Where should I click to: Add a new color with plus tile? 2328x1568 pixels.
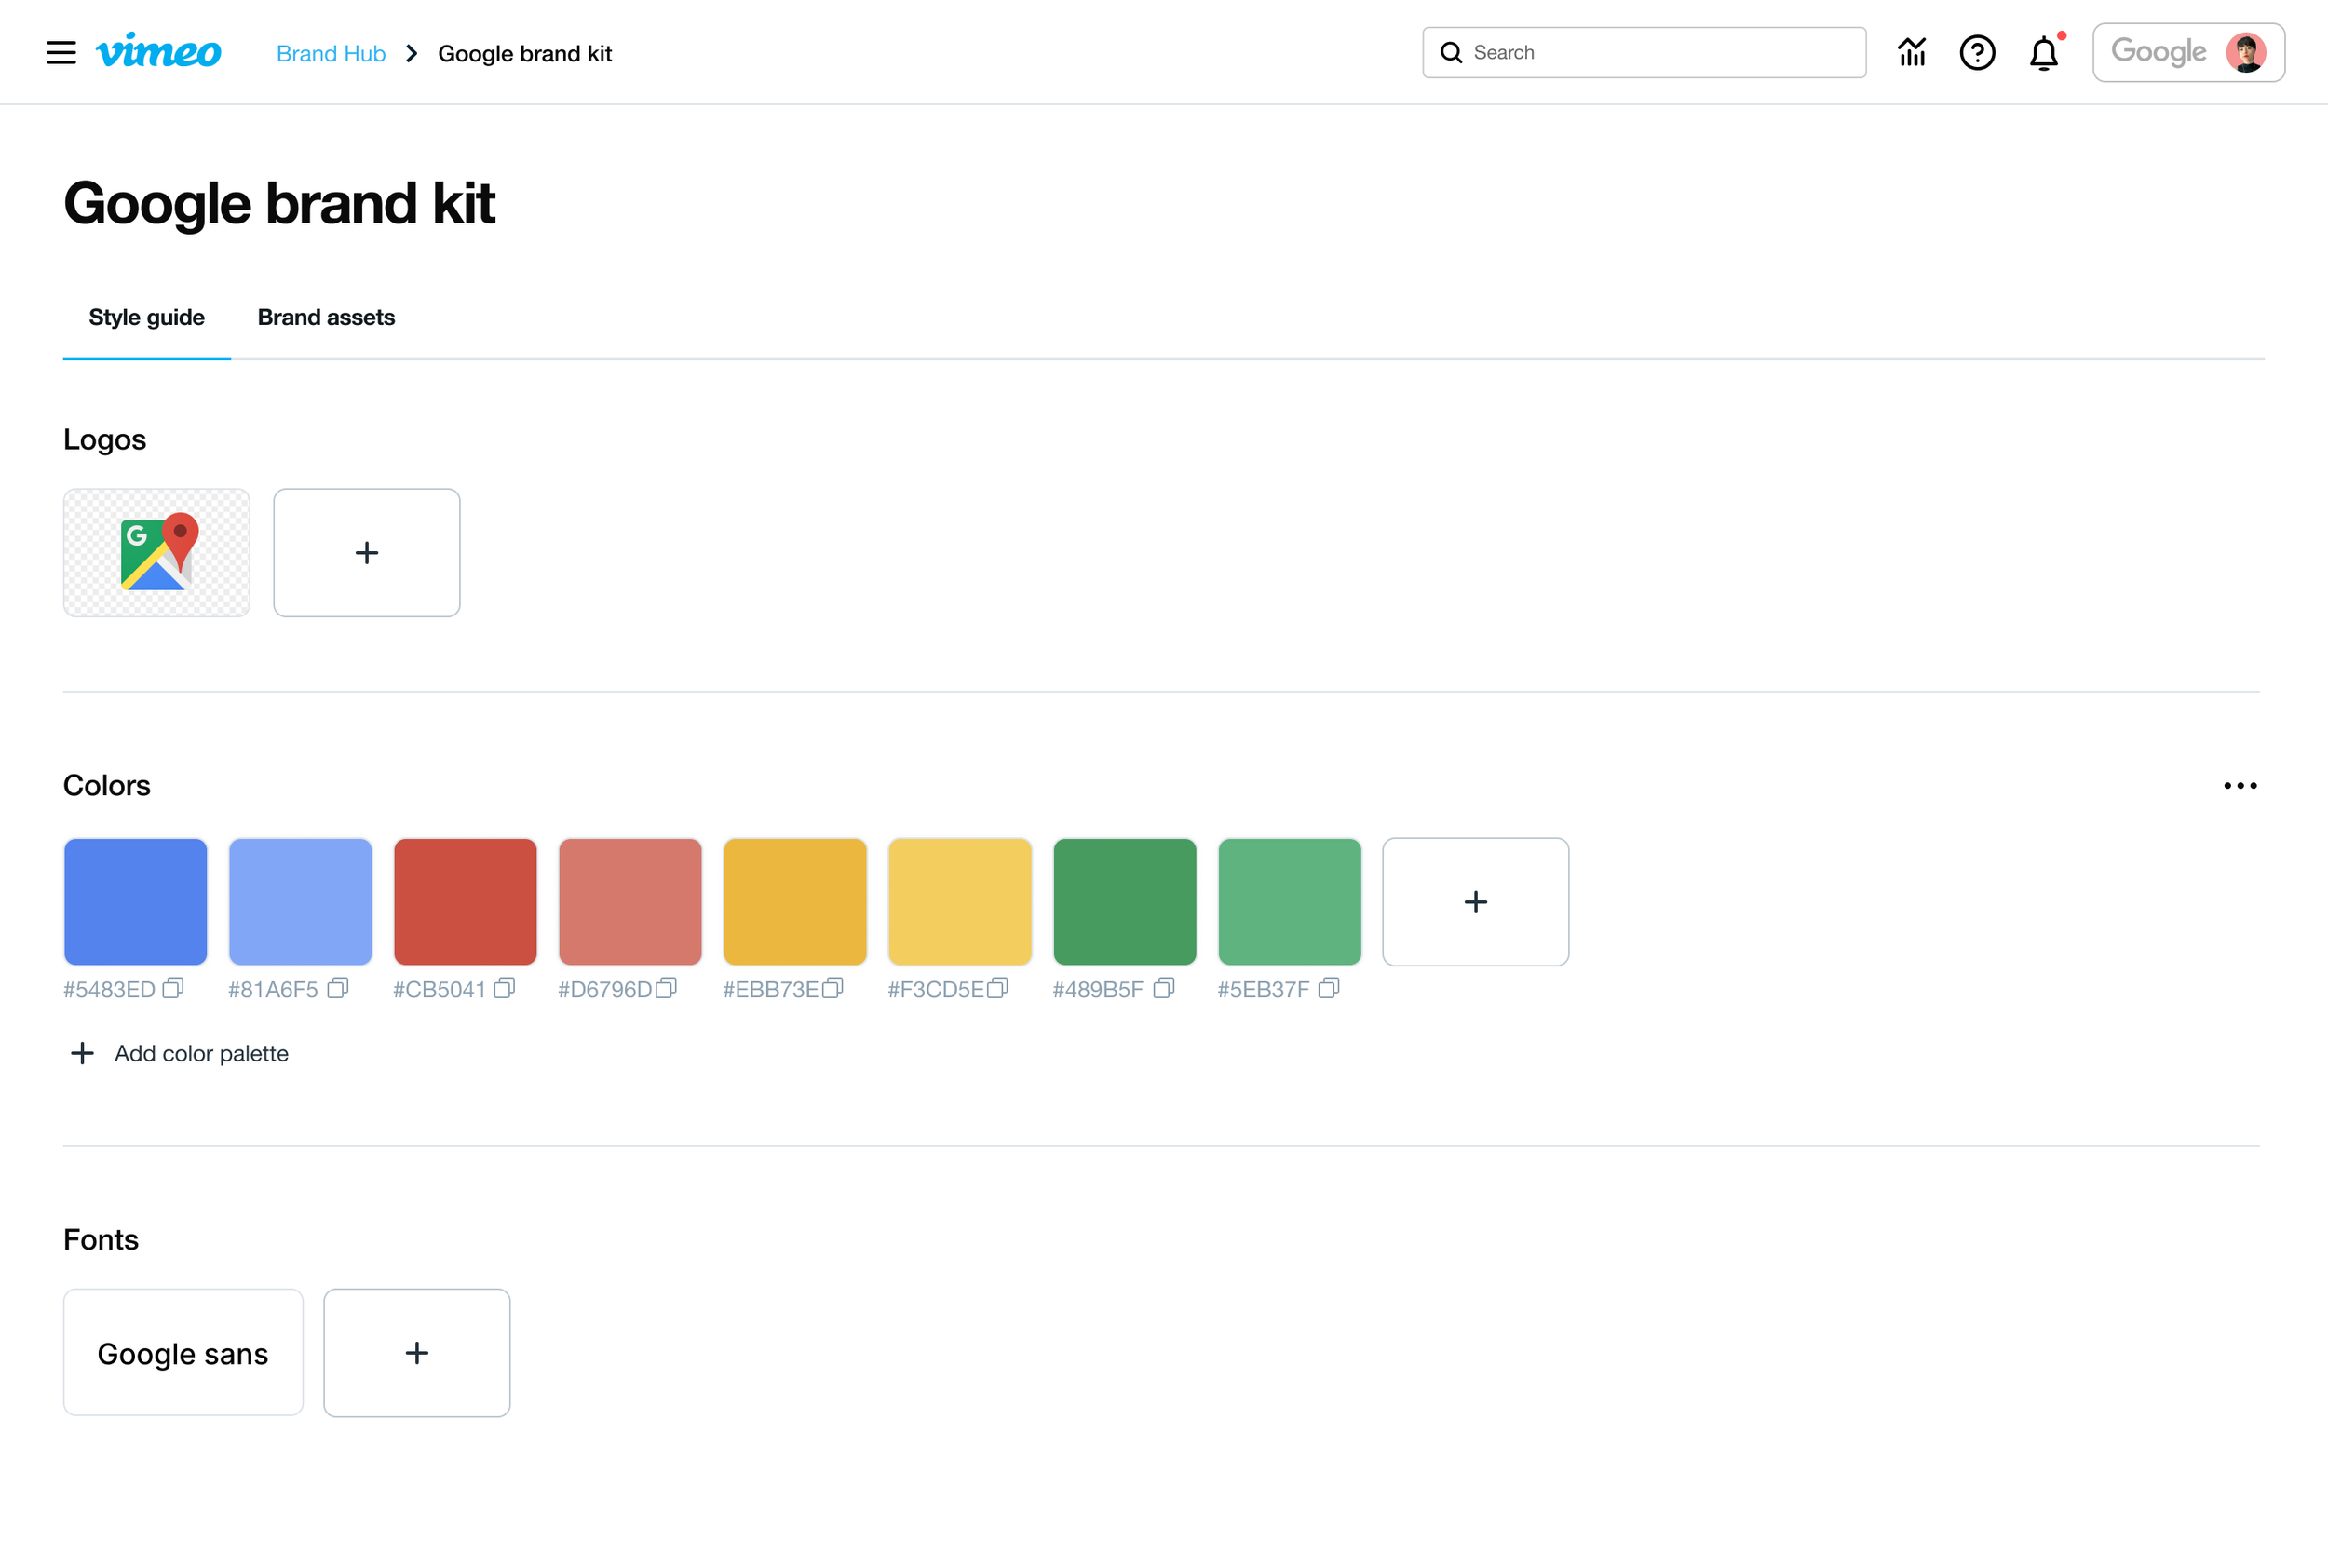pyautogui.click(x=1475, y=902)
